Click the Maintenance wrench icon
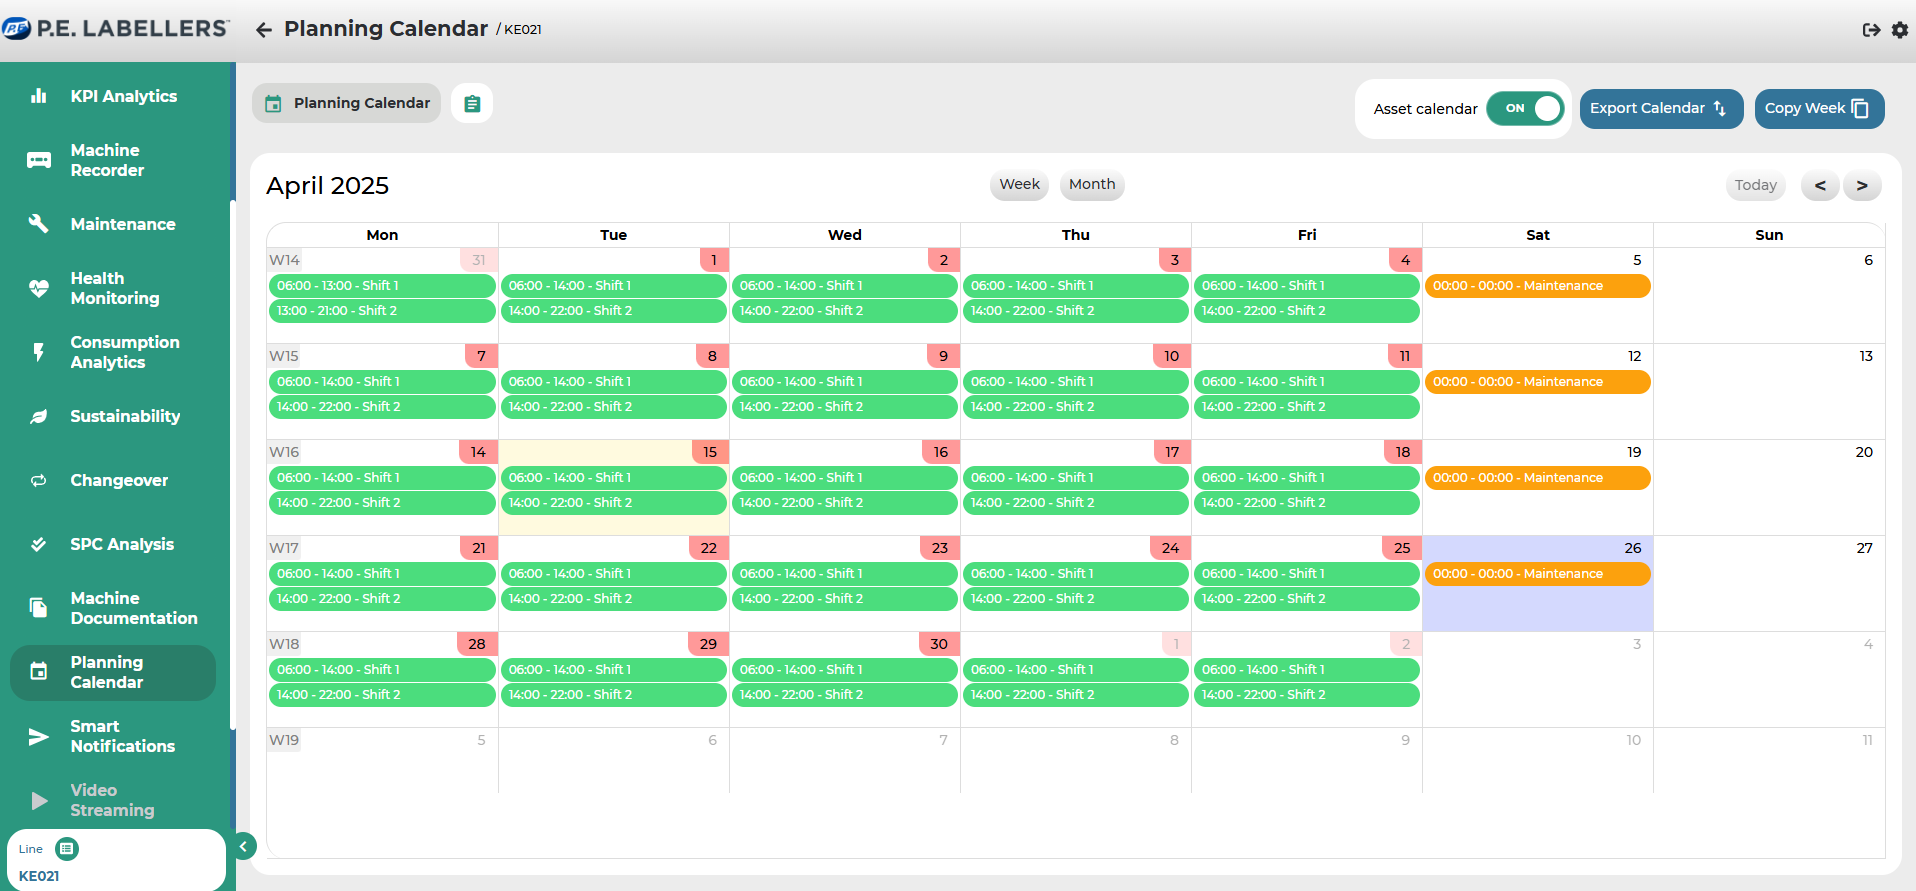This screenshot has height=891, width=1916. (38, 224)
